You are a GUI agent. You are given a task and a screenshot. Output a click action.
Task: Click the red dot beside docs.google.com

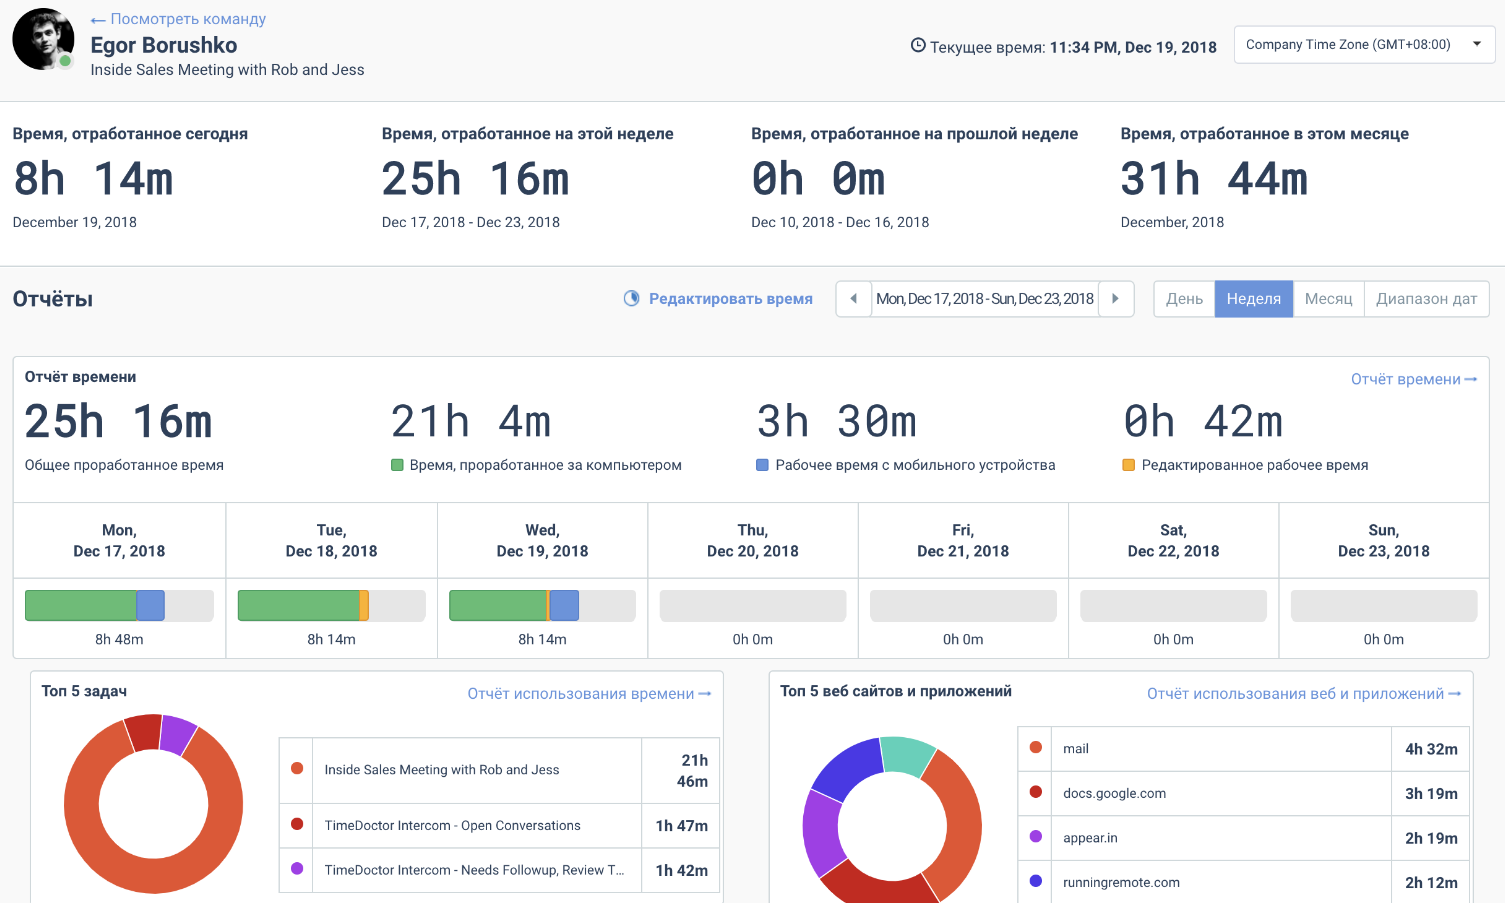[x=1035, y=792]
